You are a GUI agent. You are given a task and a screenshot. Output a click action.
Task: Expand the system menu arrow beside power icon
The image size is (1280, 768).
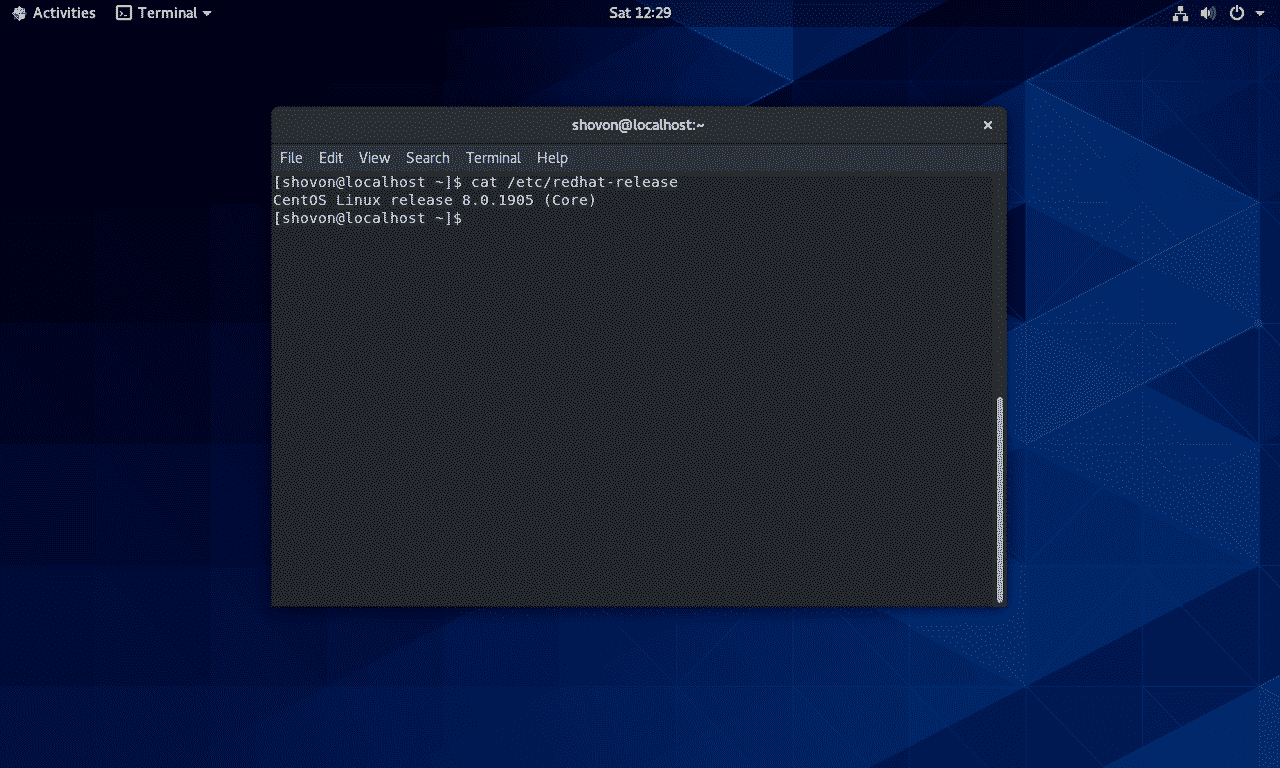point(1260,14)
